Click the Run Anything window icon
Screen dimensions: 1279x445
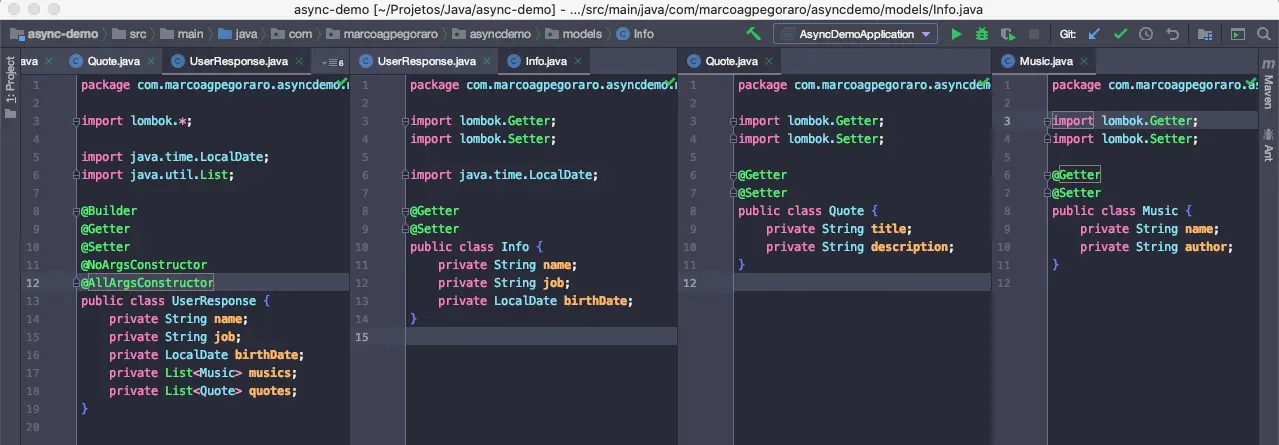[x=1237, y=34]
